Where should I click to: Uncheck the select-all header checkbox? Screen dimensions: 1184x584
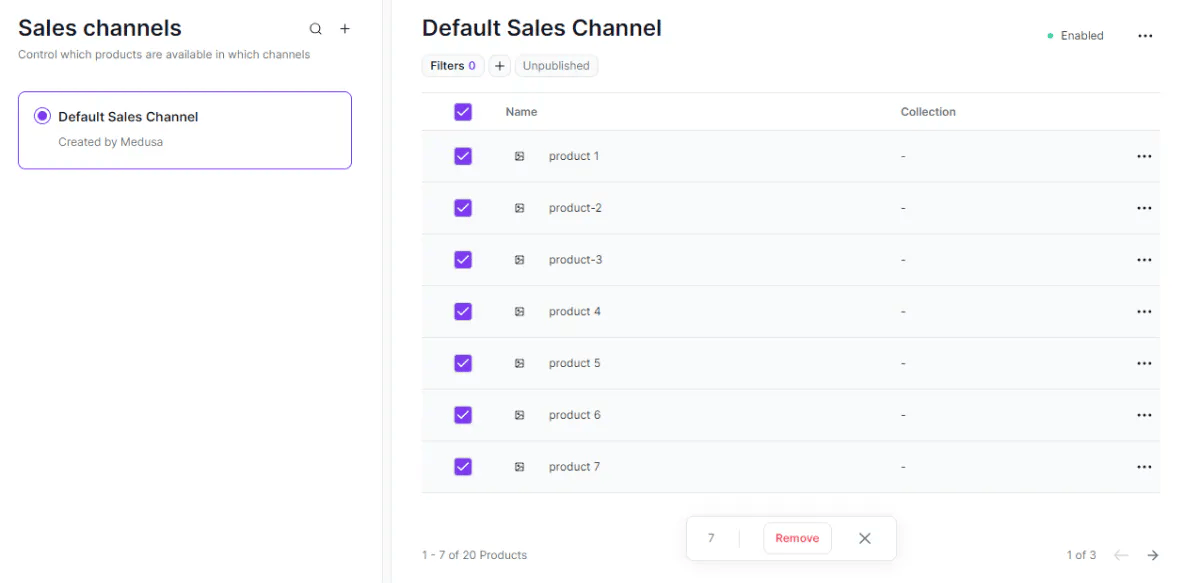click(x=463, y=112)
